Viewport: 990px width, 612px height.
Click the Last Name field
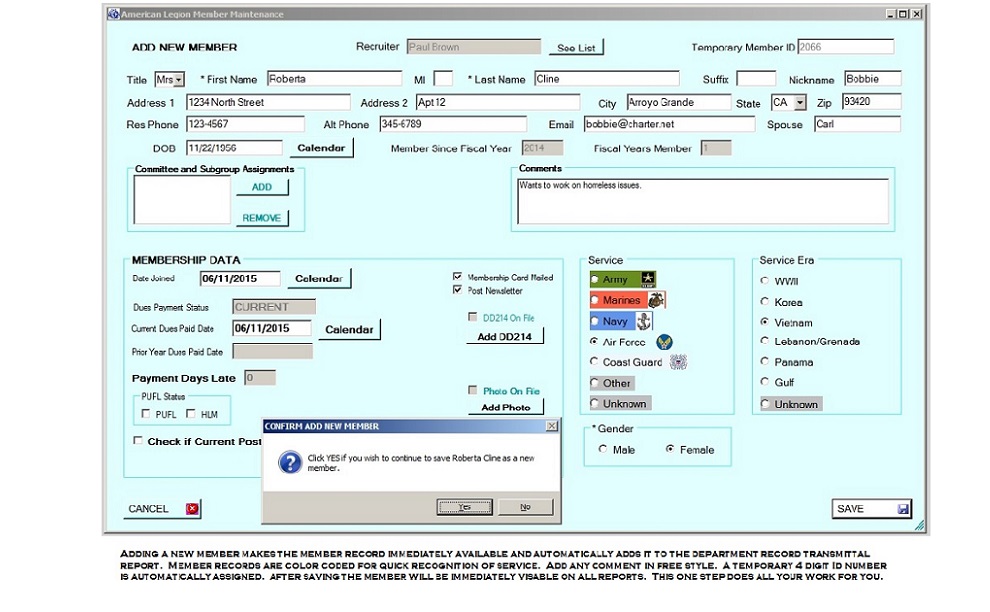click(x=607, y=79)
